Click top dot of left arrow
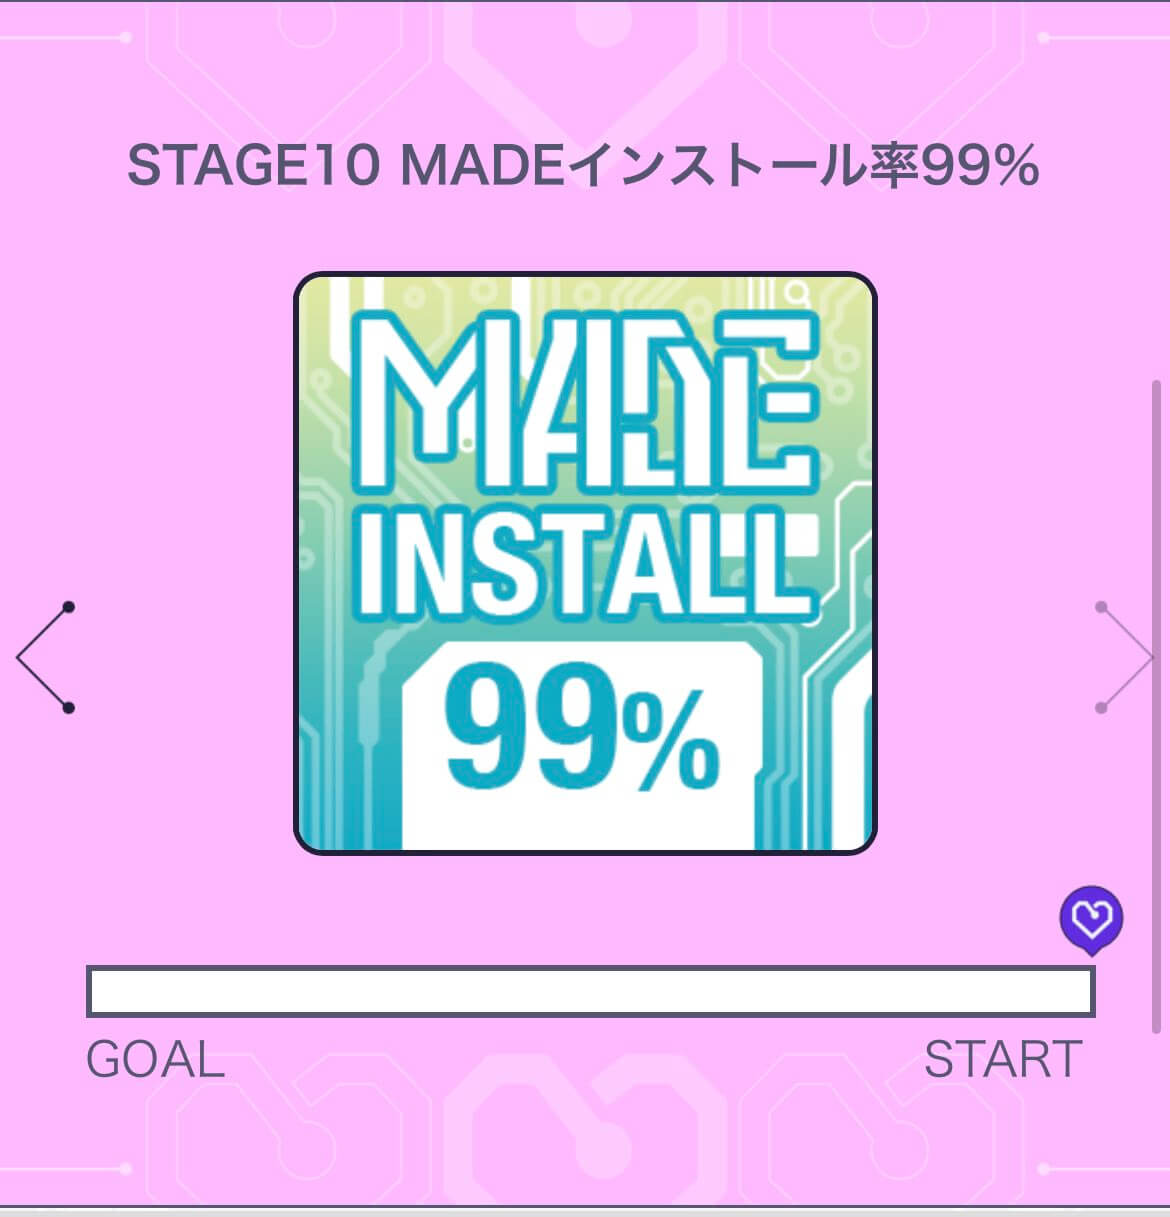This screenshot has height=1217, width=1170. pos(68,607)
